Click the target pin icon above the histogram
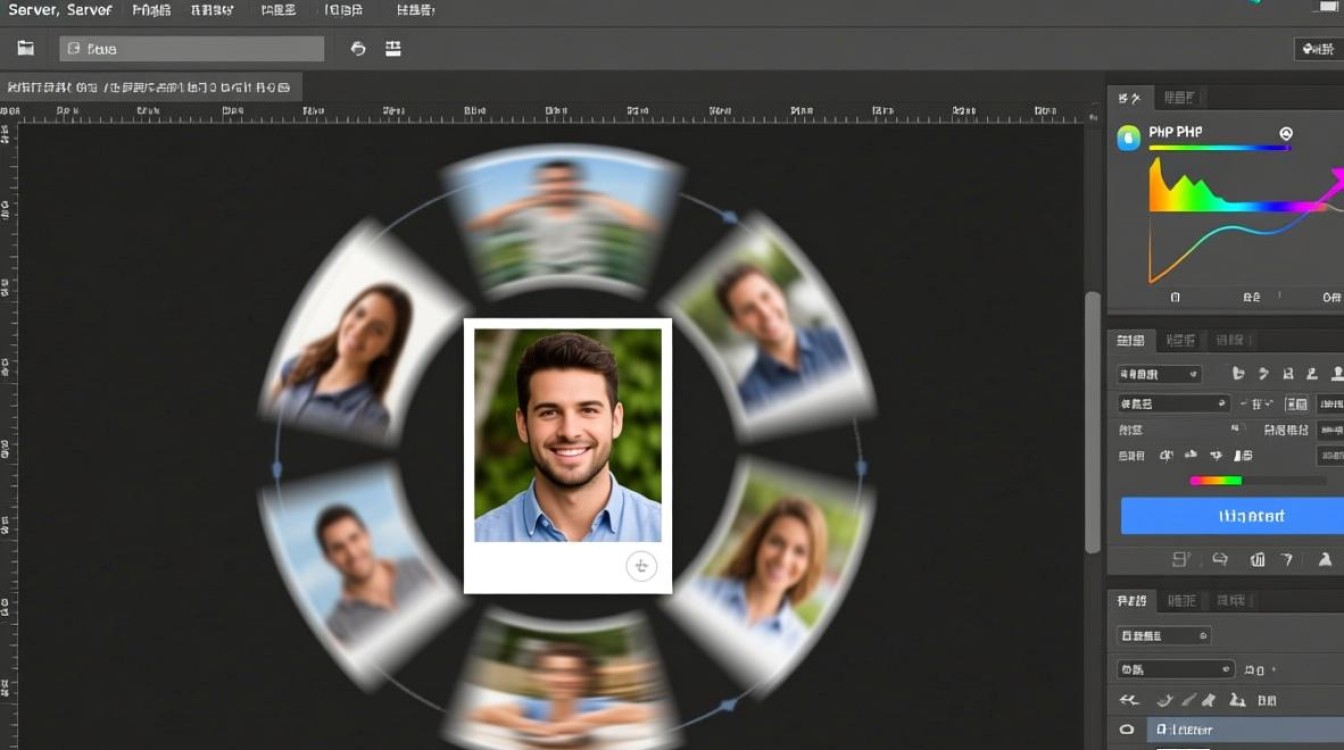The height and width of the screenshot is (750, 1344). click(1286, 133)
